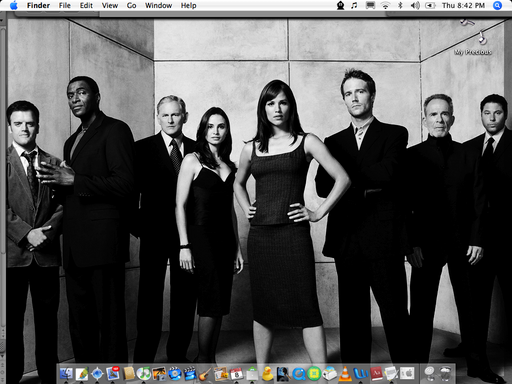Open the Go menu
Viewport: 512px width, 384px height.
(131, 5)
